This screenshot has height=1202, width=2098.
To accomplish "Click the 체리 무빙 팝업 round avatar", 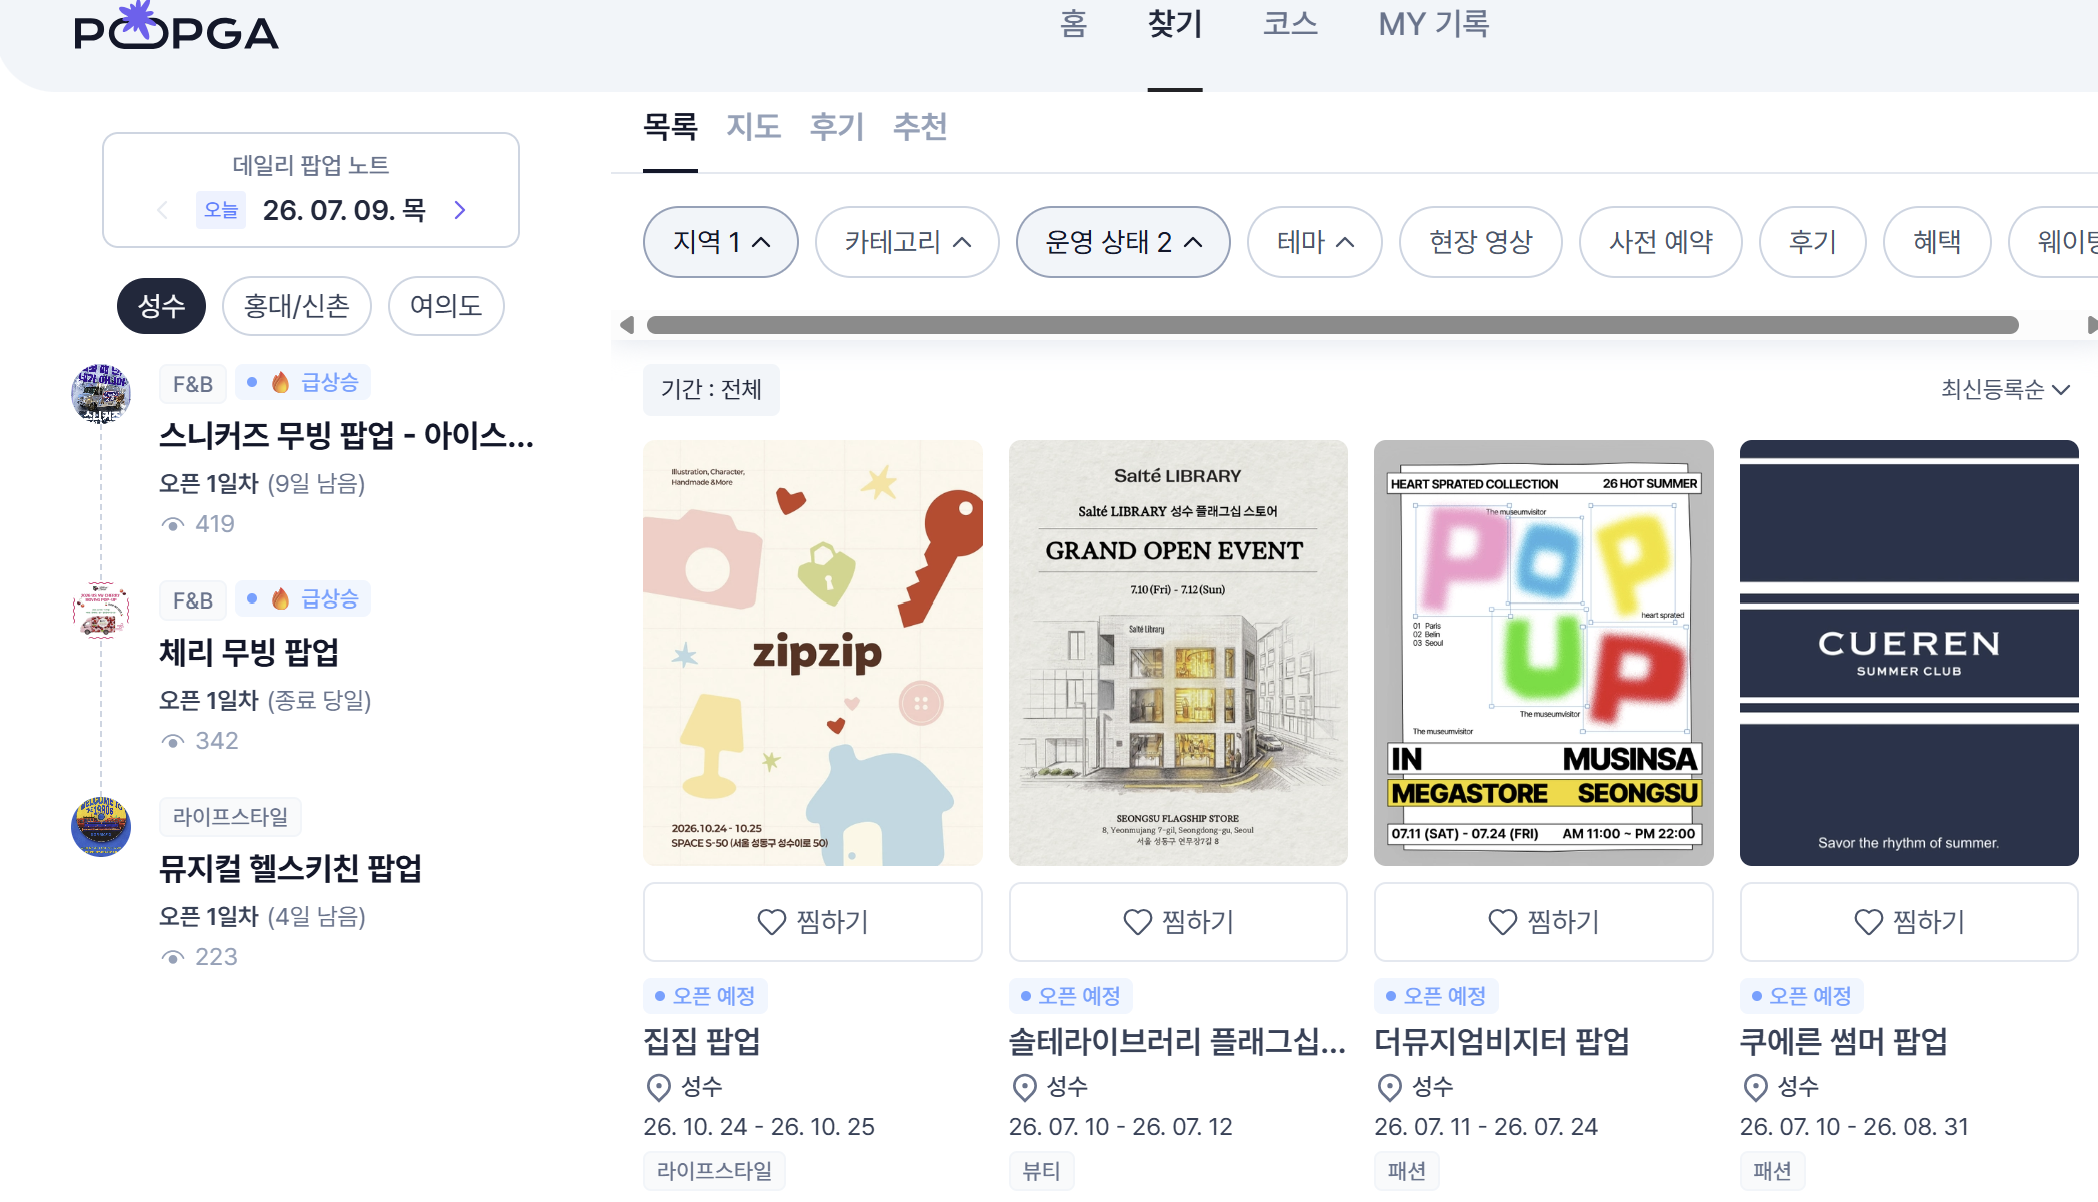I will pyautogui.click(x=101, y=610).
